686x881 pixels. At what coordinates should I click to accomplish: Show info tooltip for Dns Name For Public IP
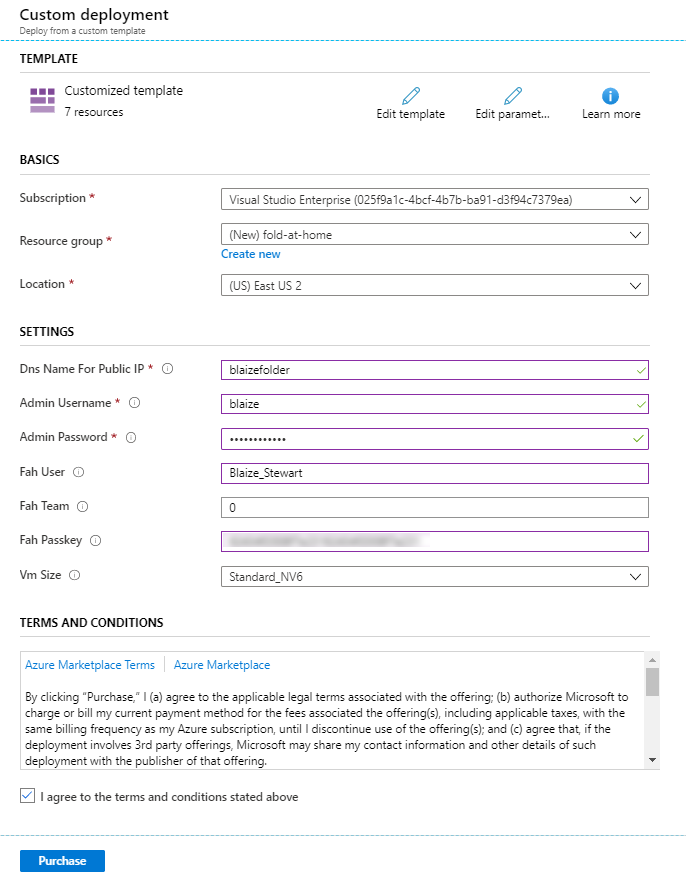pos(167,369)
